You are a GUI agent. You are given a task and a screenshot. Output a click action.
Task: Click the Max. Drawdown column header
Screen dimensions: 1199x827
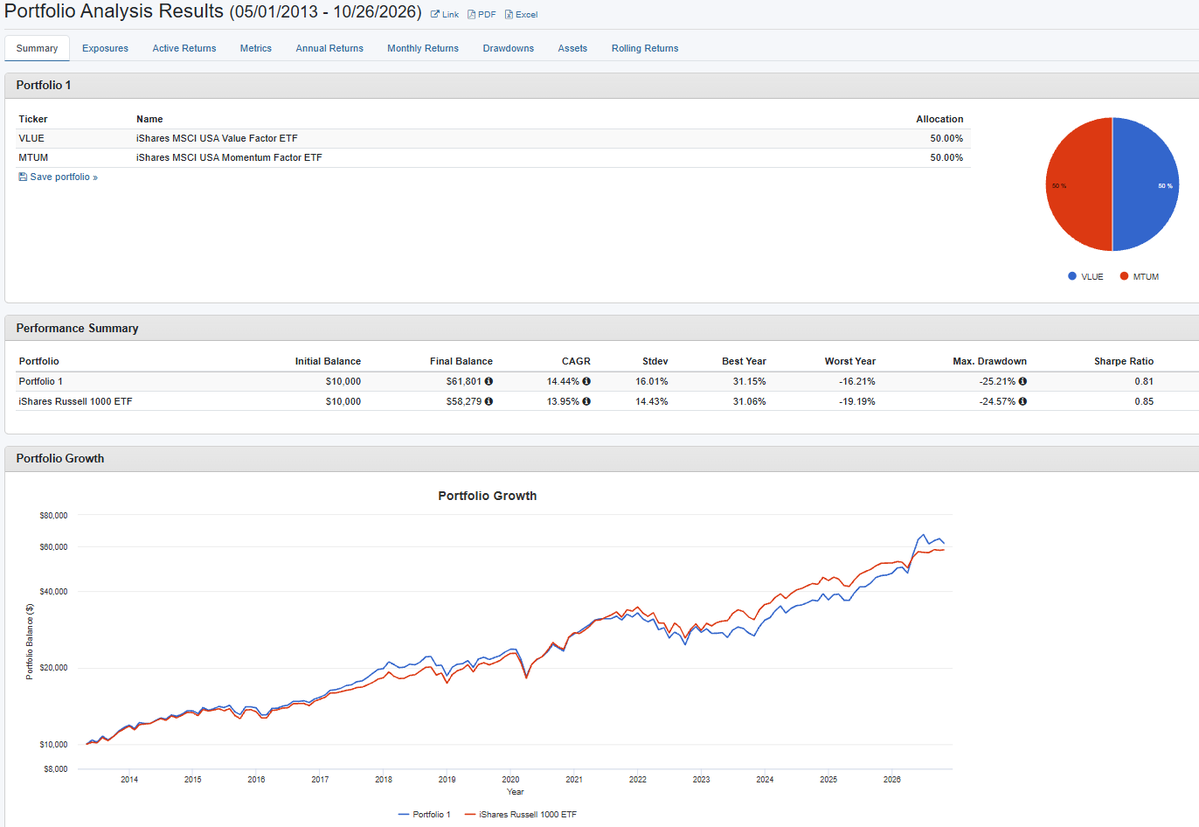pyautogui.click(x=989, y=362)
